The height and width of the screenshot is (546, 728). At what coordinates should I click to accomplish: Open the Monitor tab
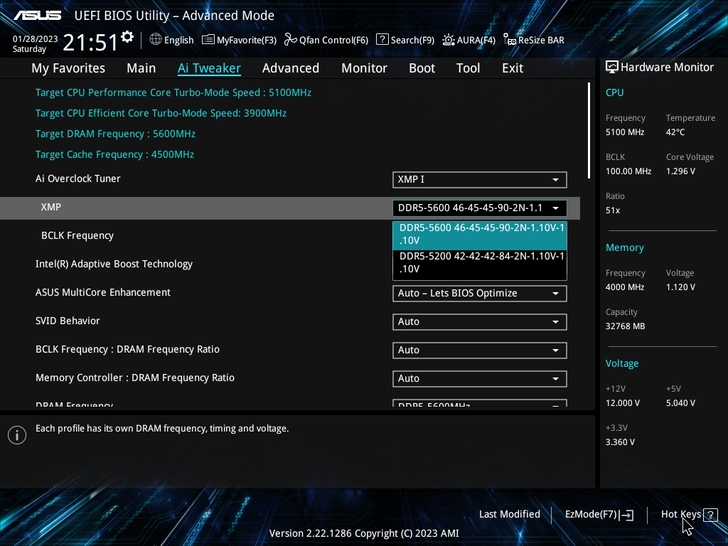pos(364,68)
